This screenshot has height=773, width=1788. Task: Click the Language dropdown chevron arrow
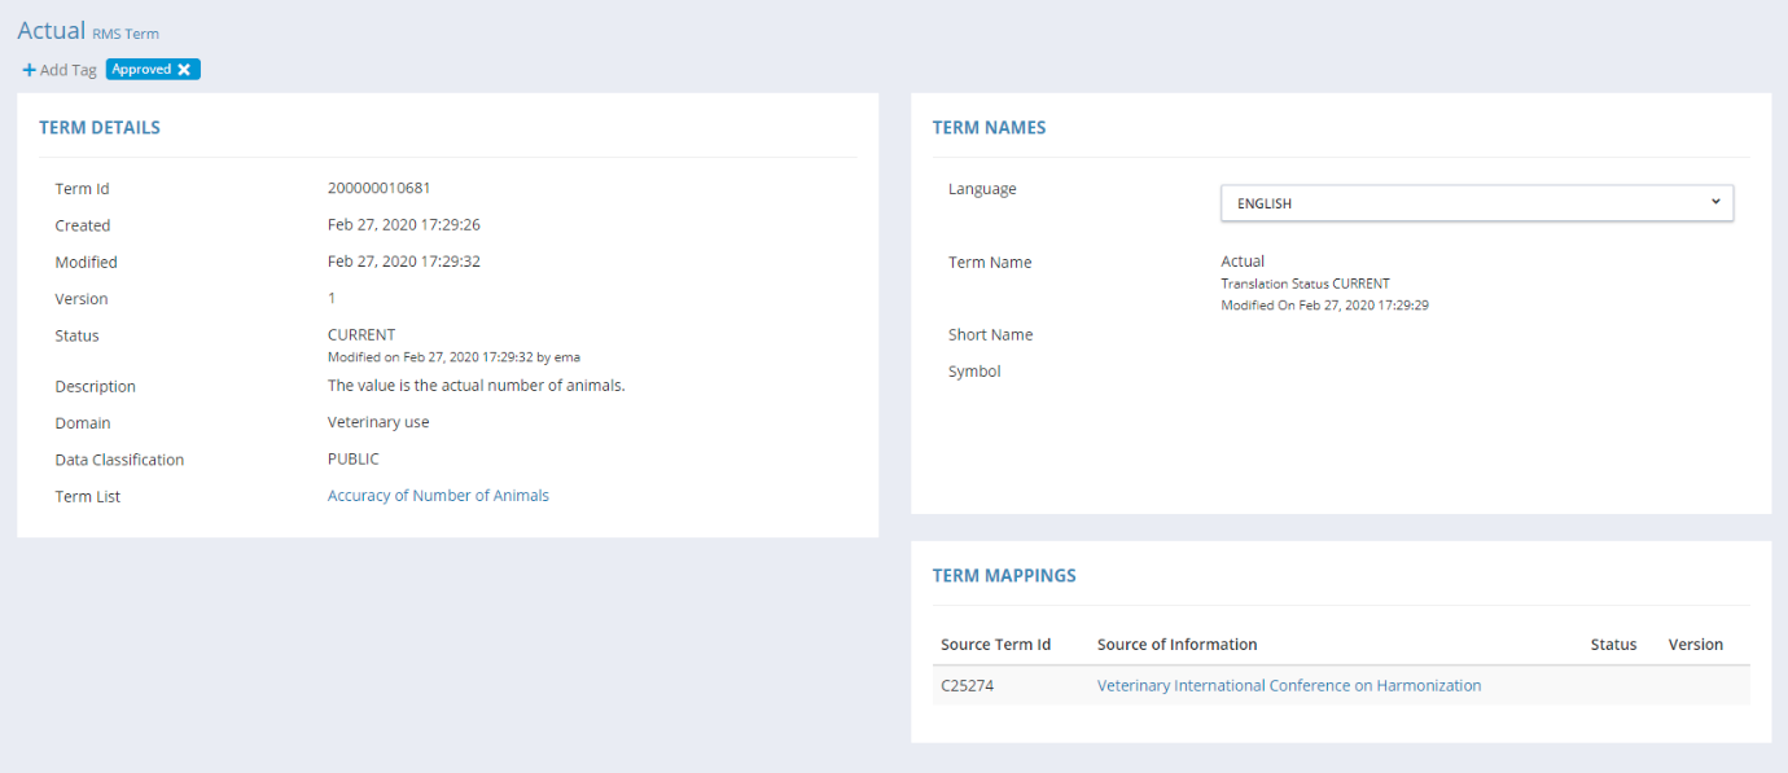pyautogui.click(x=1715, y=202)
